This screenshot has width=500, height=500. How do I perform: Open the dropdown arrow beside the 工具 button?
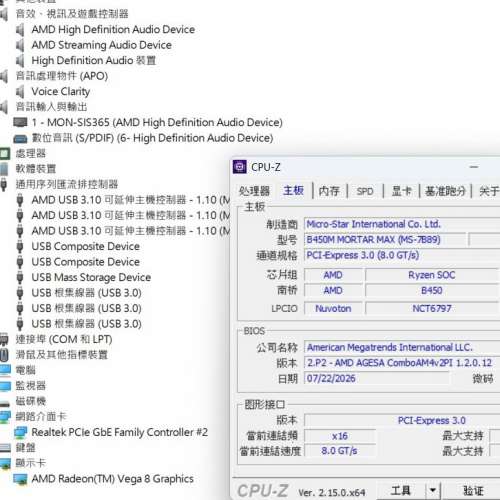tap(433, 490)
